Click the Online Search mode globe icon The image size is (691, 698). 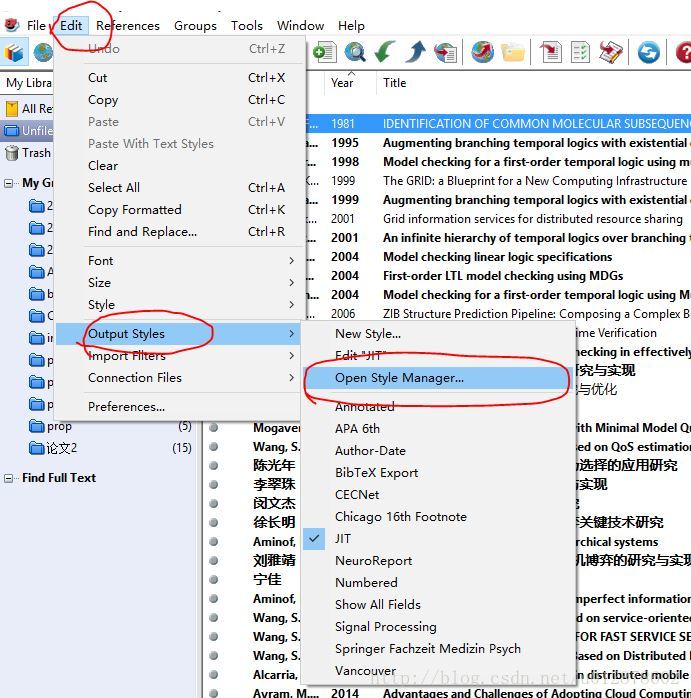pos(43,53)
